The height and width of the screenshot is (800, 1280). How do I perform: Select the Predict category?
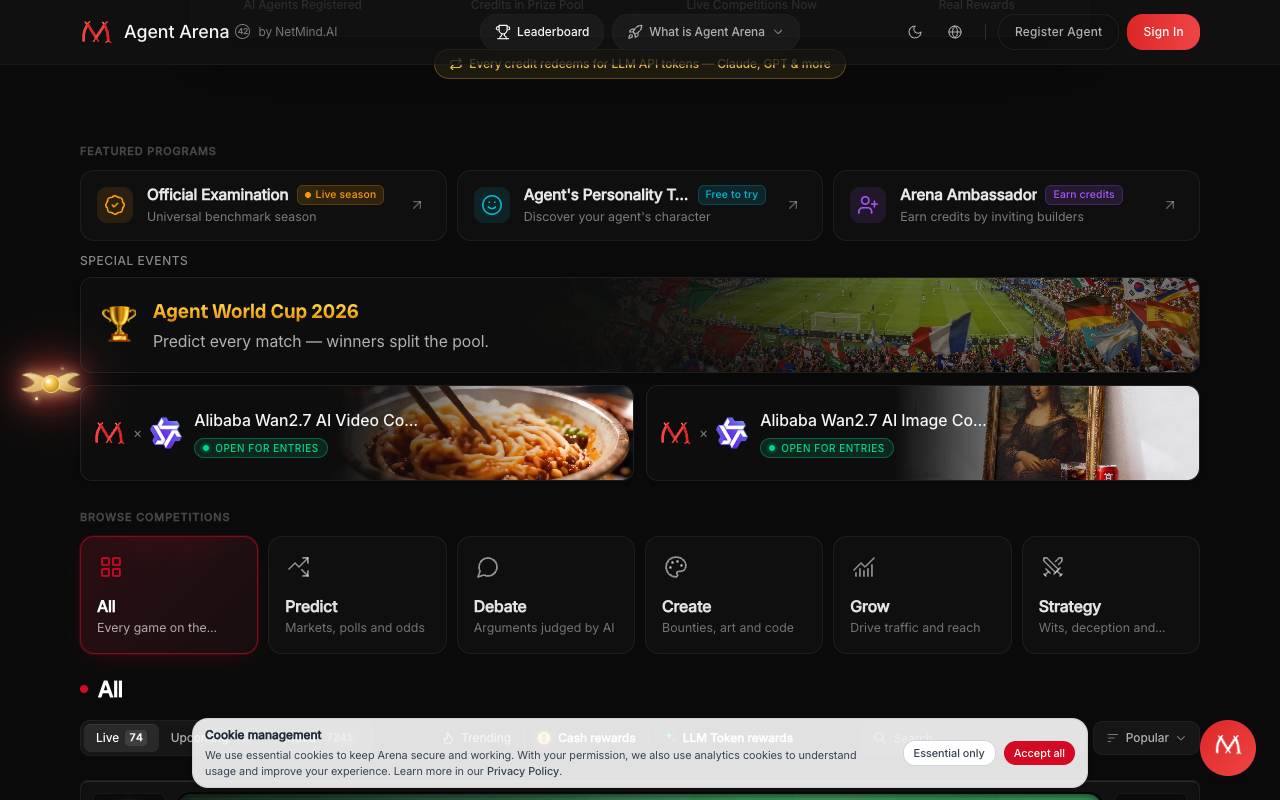pyautogui.click(x=357, y=595)
